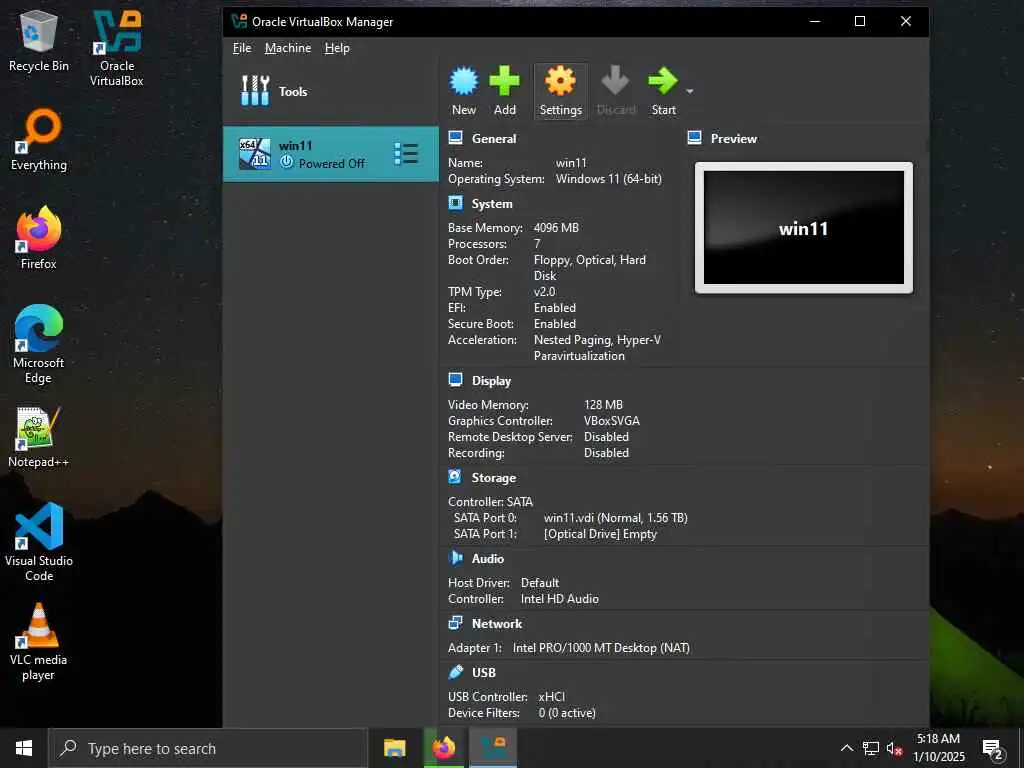This screenshot has height=768, width=1024.
Task: Click the taskbar clock showing 5:18 AM
Action: [x=938, y=748]
